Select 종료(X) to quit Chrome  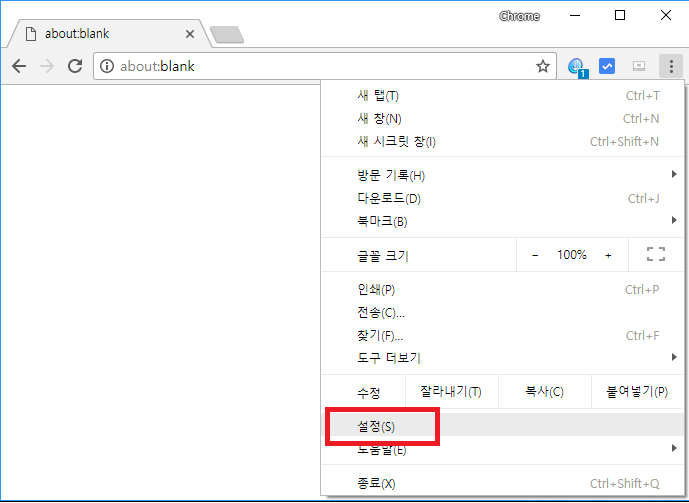(x=502, y=484)
